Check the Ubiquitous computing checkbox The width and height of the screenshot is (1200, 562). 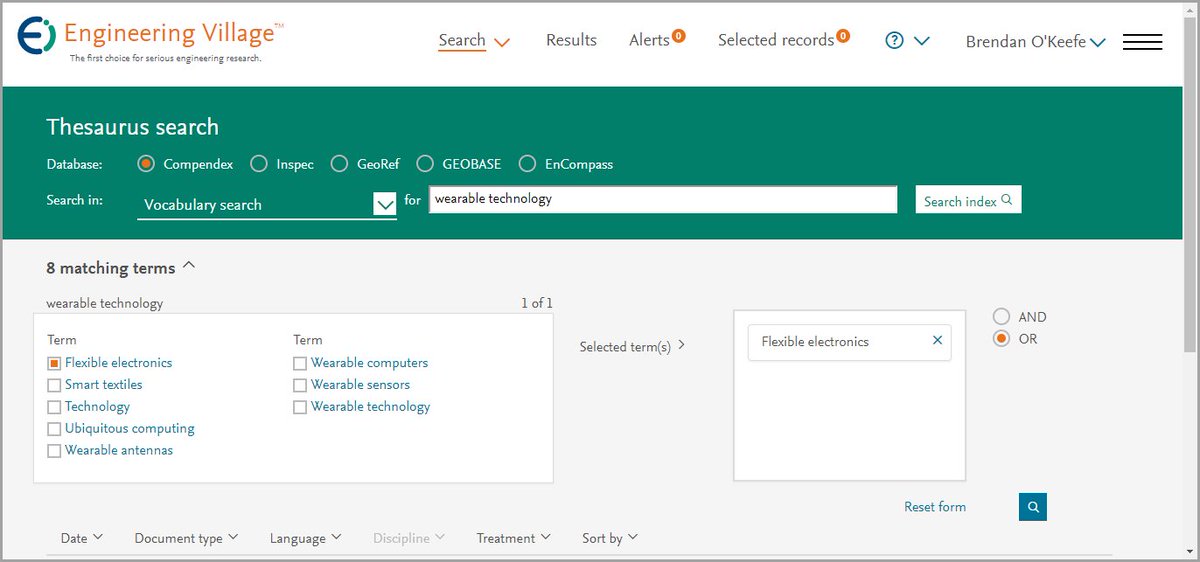[54, 429]
